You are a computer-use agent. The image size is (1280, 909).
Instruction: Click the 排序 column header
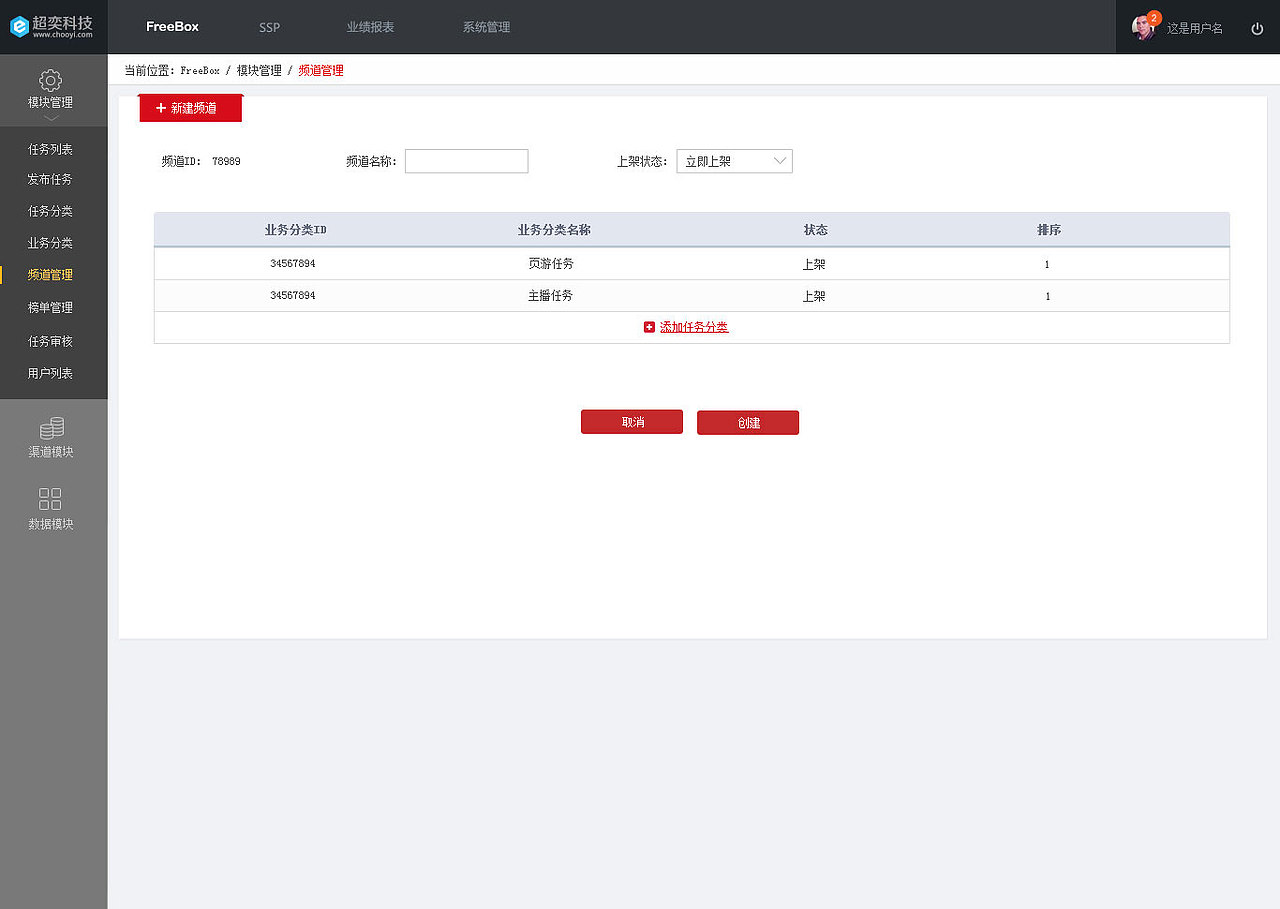(x=1049, y=230)
